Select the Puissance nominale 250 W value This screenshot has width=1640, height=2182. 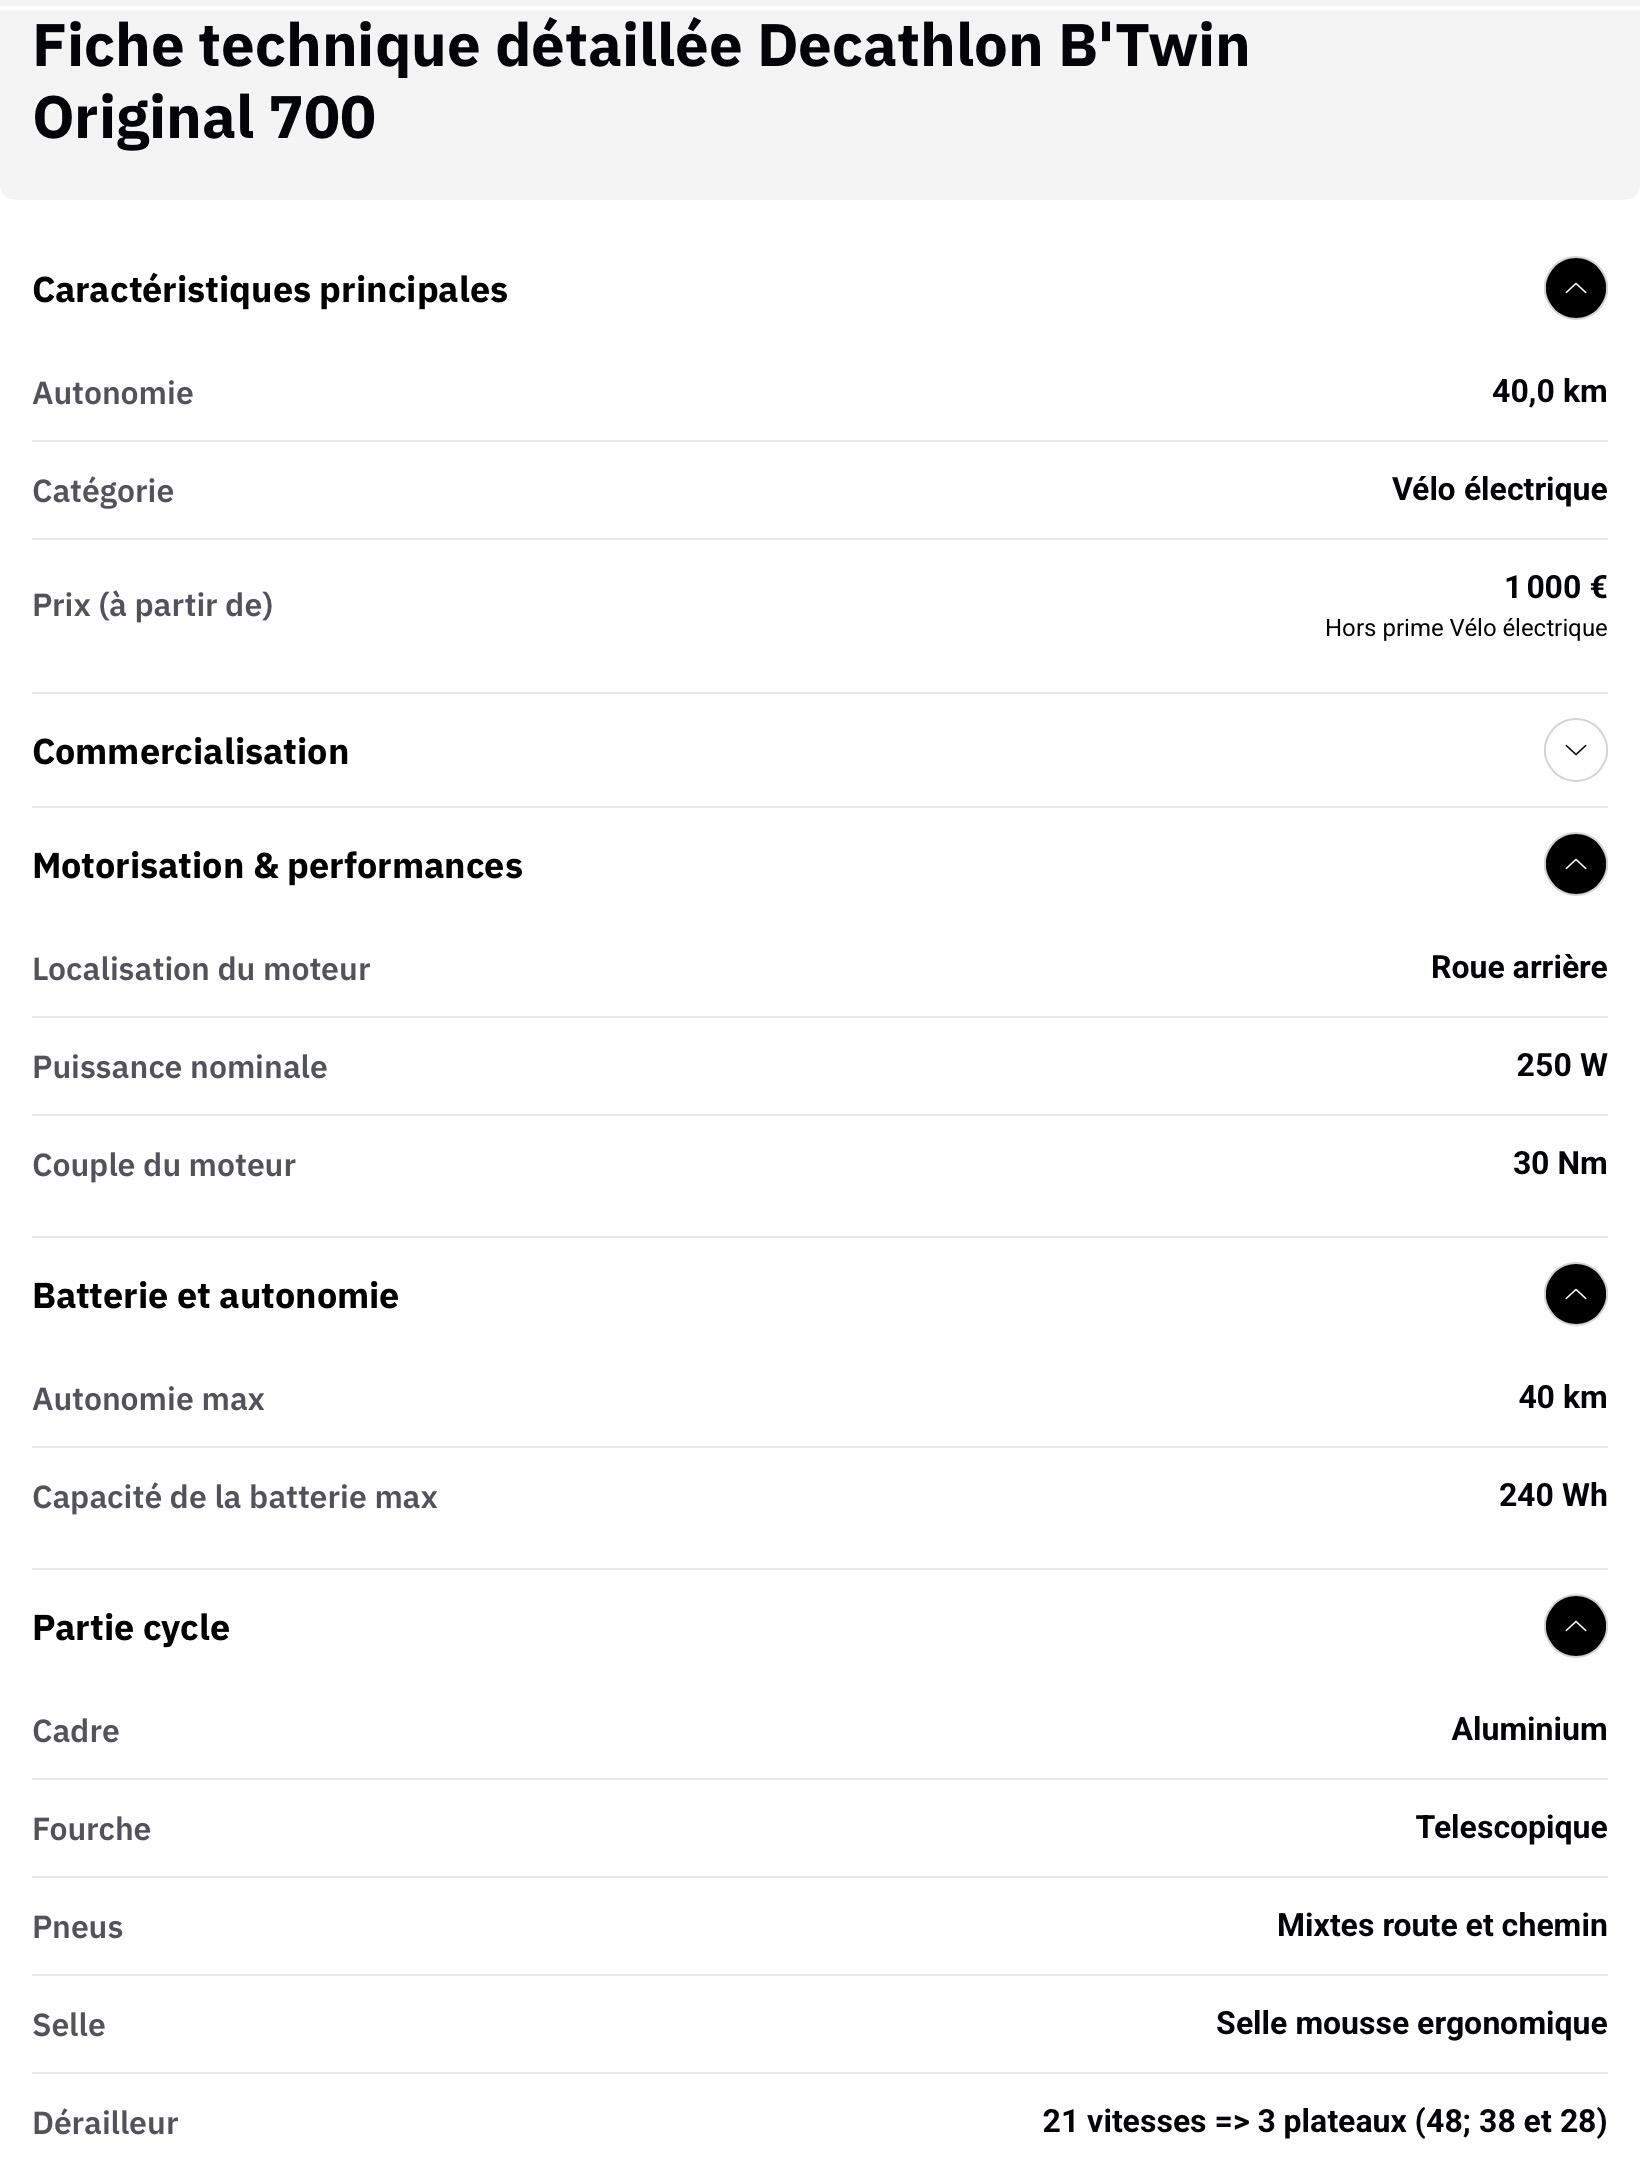(1561, 1065)
